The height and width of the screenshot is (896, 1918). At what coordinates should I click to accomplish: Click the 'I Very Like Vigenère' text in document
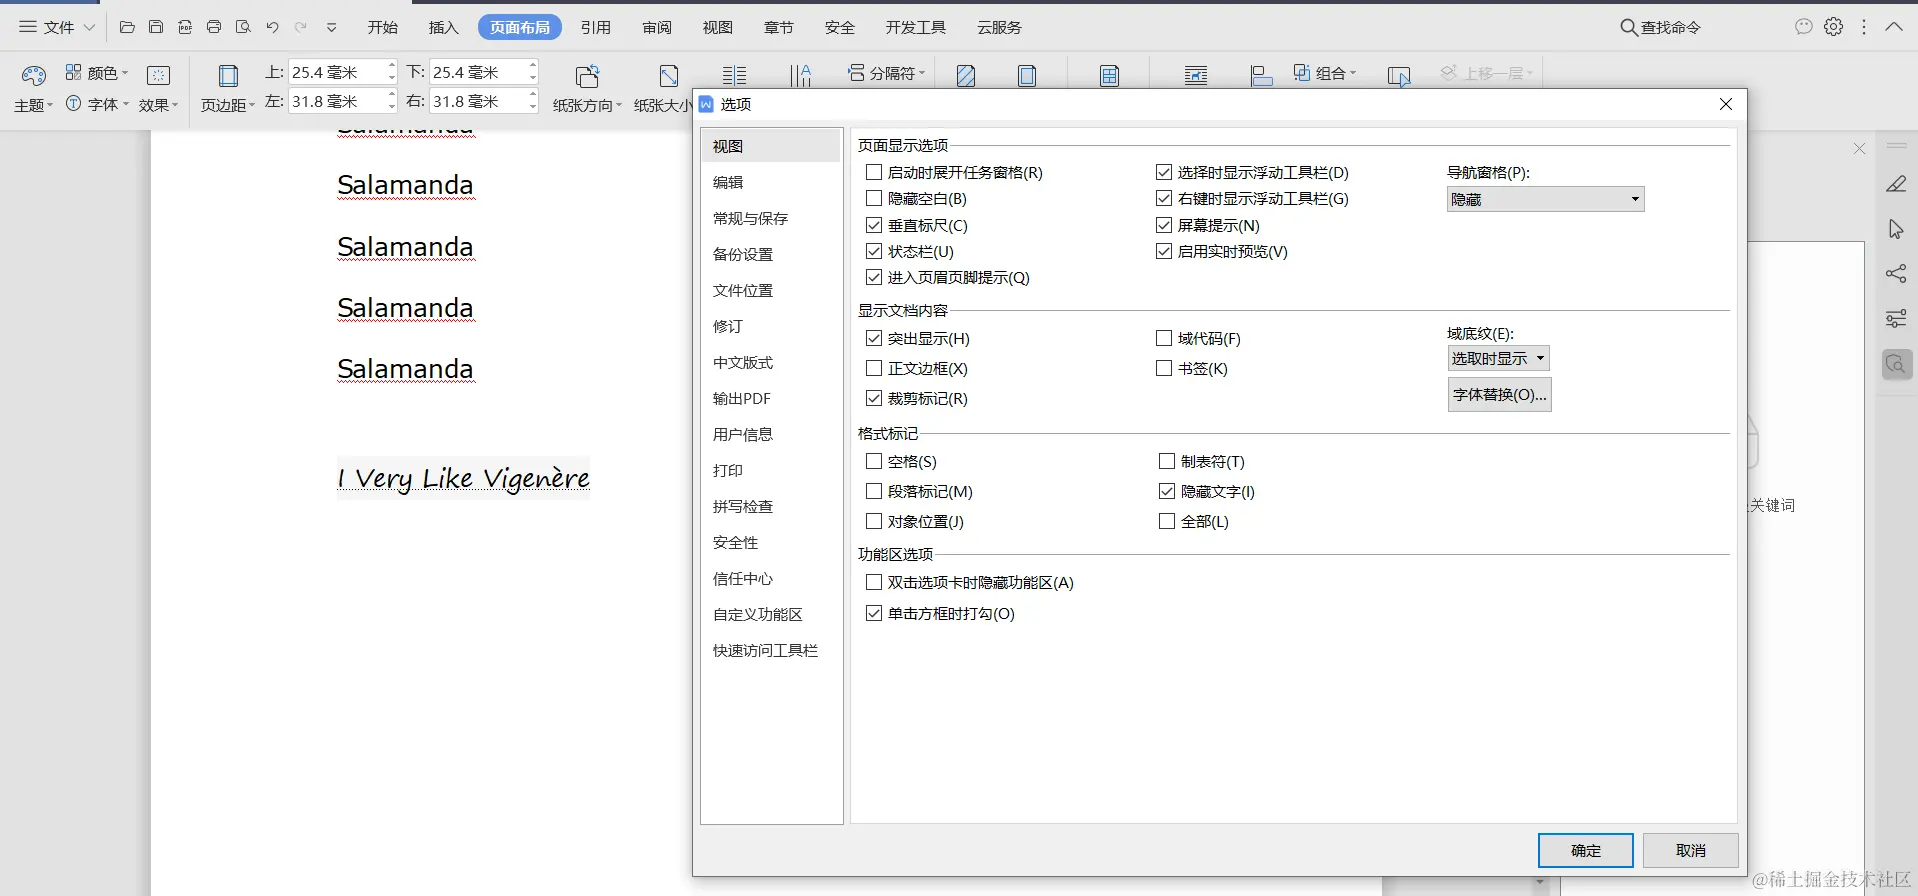coord(463,479)
